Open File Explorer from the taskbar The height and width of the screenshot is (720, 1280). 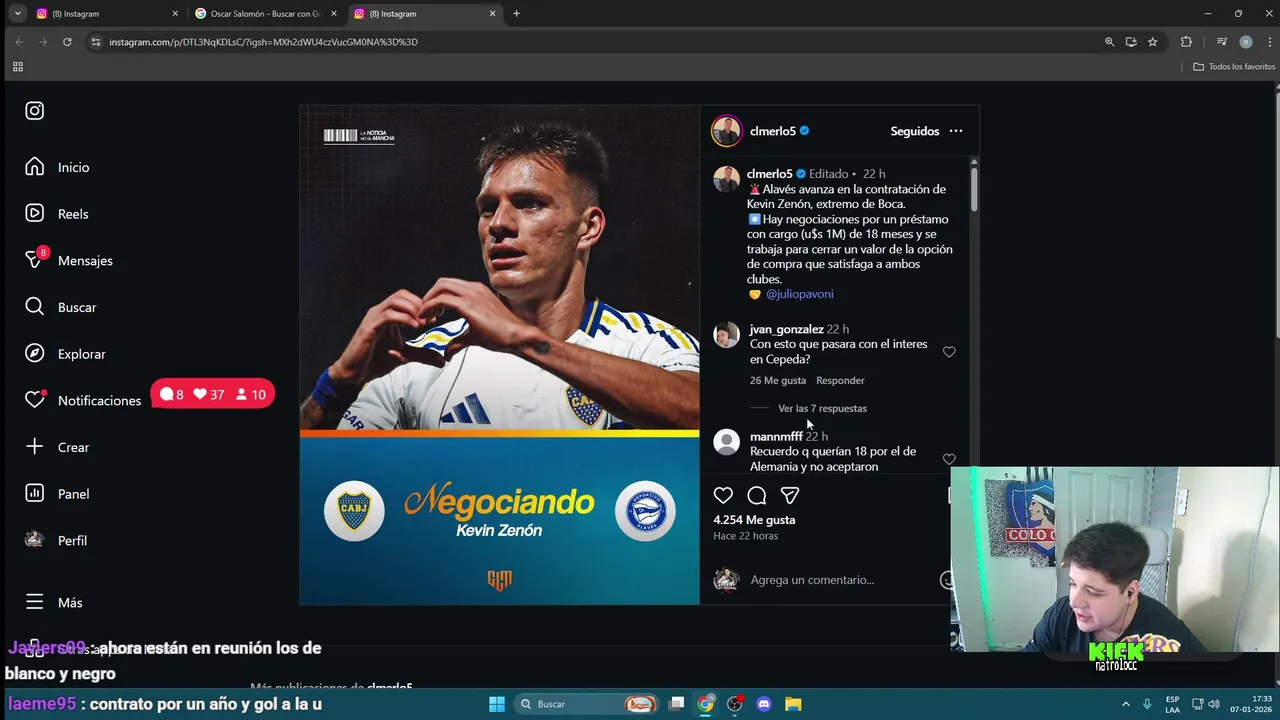pos(793,704)
